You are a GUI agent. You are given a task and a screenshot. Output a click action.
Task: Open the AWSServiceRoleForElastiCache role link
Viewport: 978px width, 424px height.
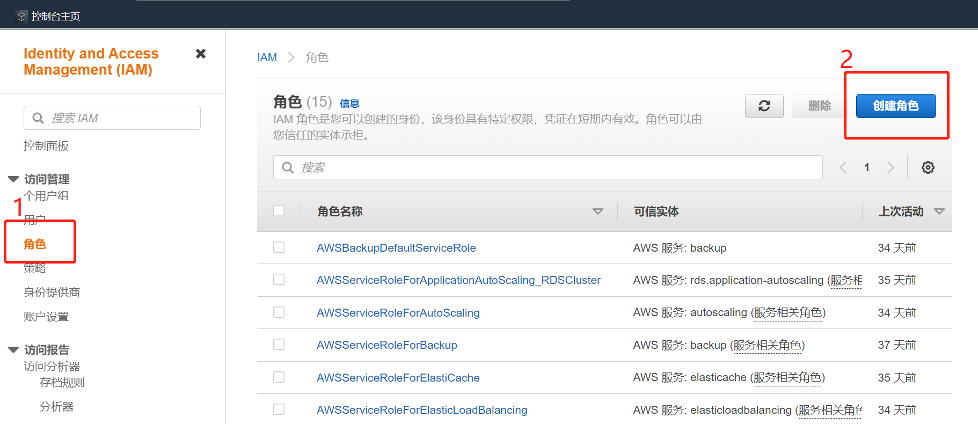(x=398, y=377)
